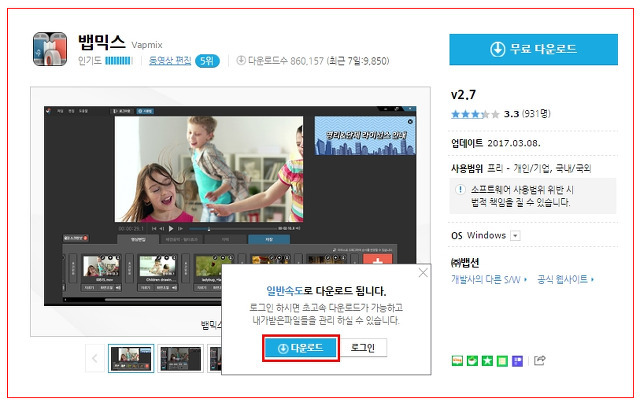Click the 5위 ranking badge

point(207,61)
